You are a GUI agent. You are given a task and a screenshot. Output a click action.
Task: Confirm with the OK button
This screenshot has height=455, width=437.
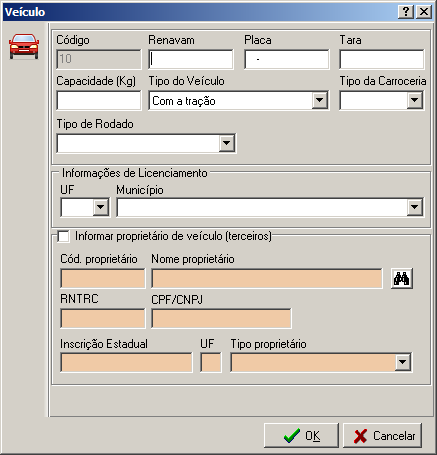(x=301, y=436)
